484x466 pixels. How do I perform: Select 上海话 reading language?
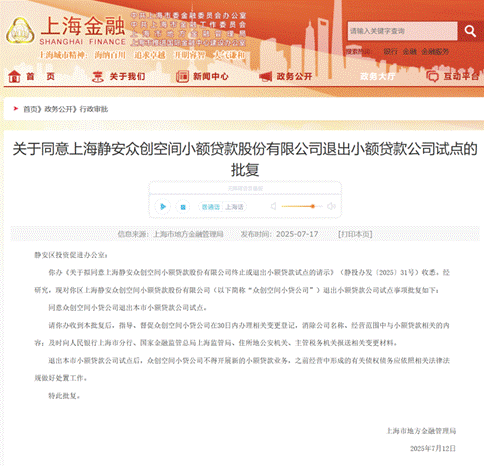(234, 207)
